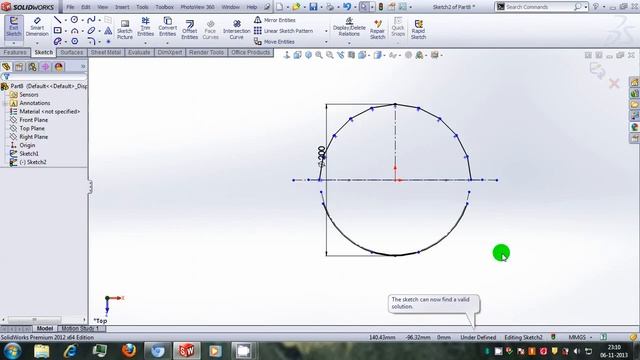Click the red X cancel sketch icon
This screenshot has width=640, height=360.
click(x=614, y=84)
